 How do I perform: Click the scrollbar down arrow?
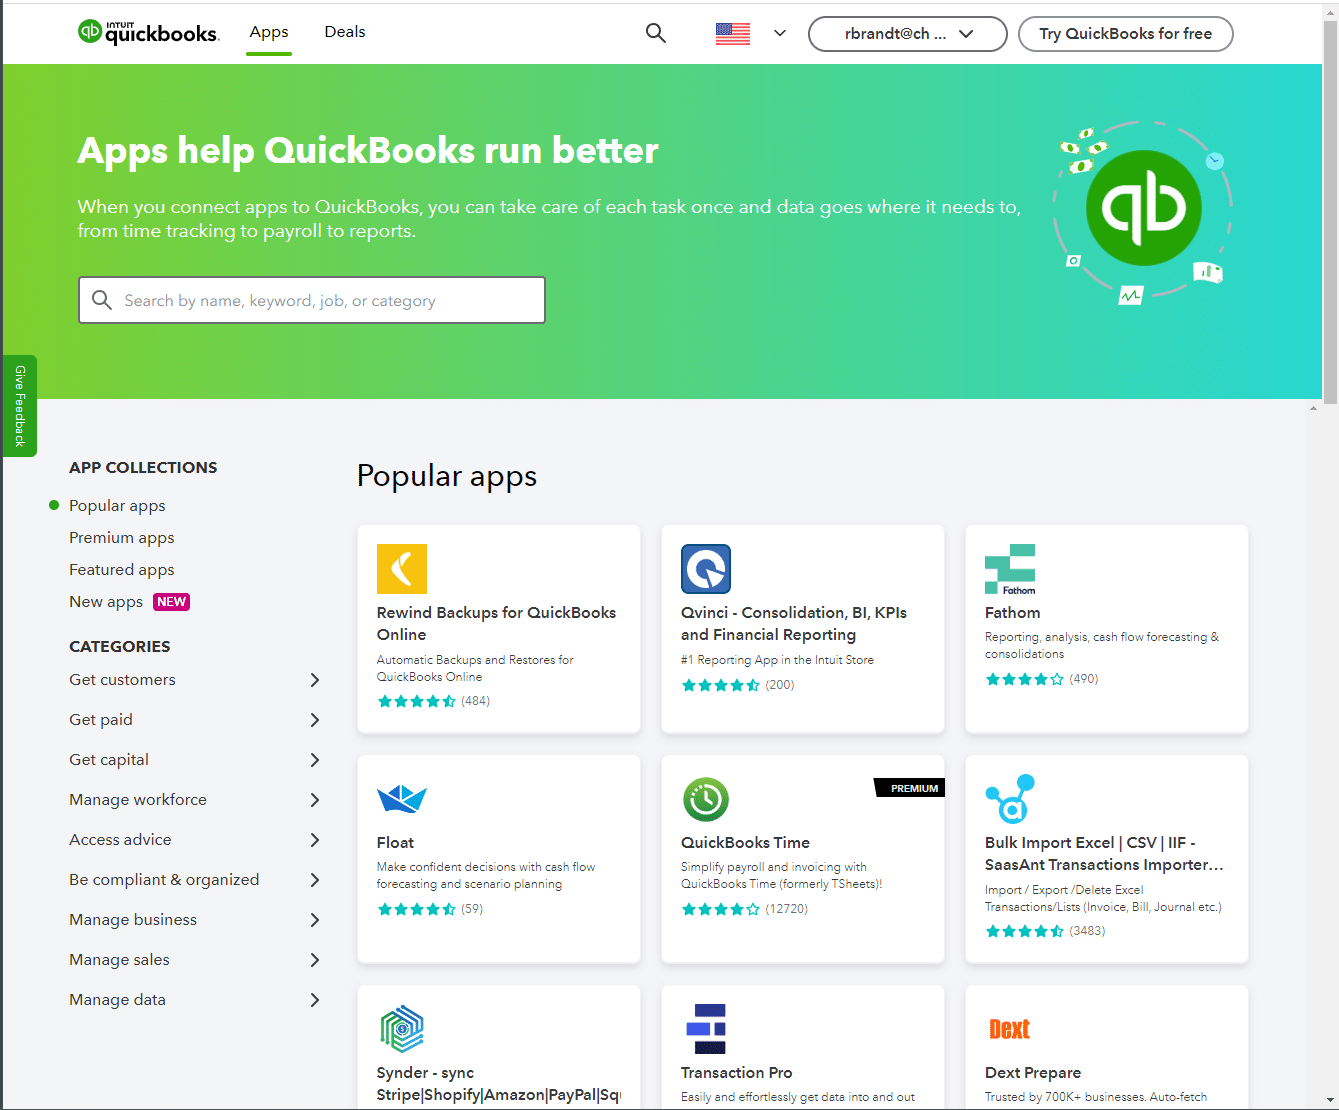click(1330, 1100)
